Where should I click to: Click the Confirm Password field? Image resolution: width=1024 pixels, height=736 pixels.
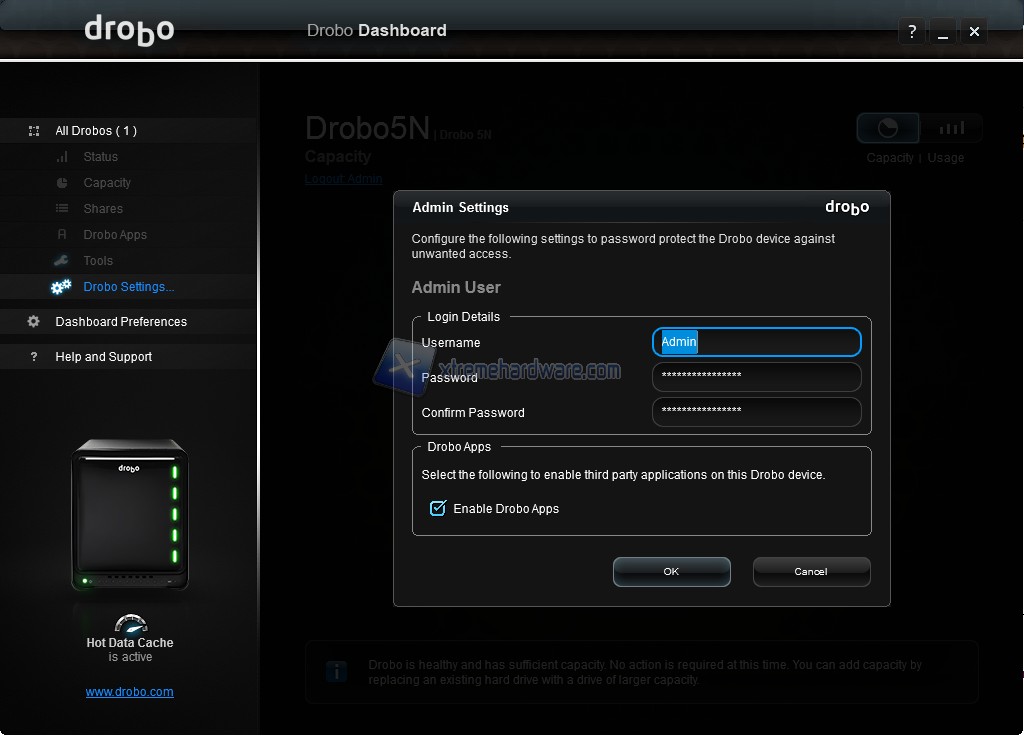pyautogui.click(x=756, y=412)
